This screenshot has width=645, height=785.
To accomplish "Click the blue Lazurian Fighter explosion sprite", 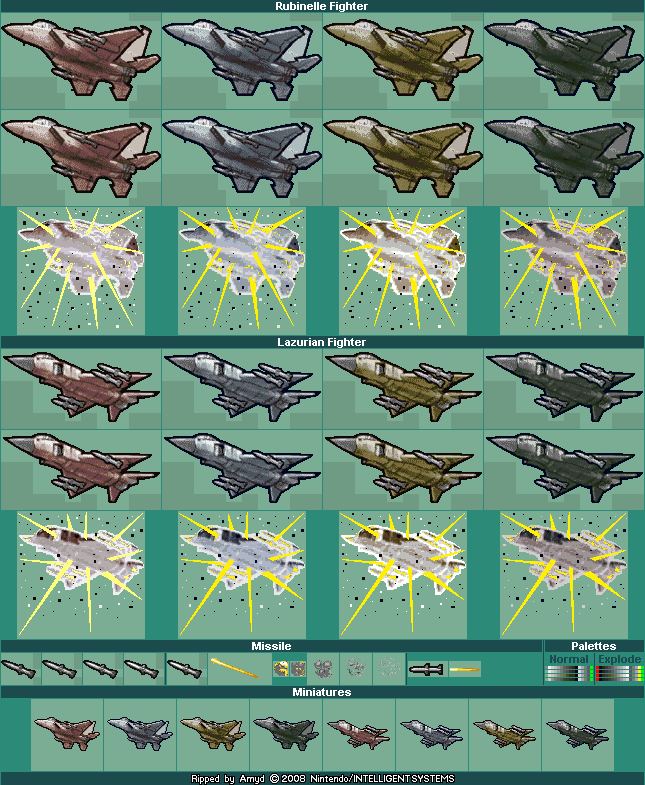I will point(242,575).
